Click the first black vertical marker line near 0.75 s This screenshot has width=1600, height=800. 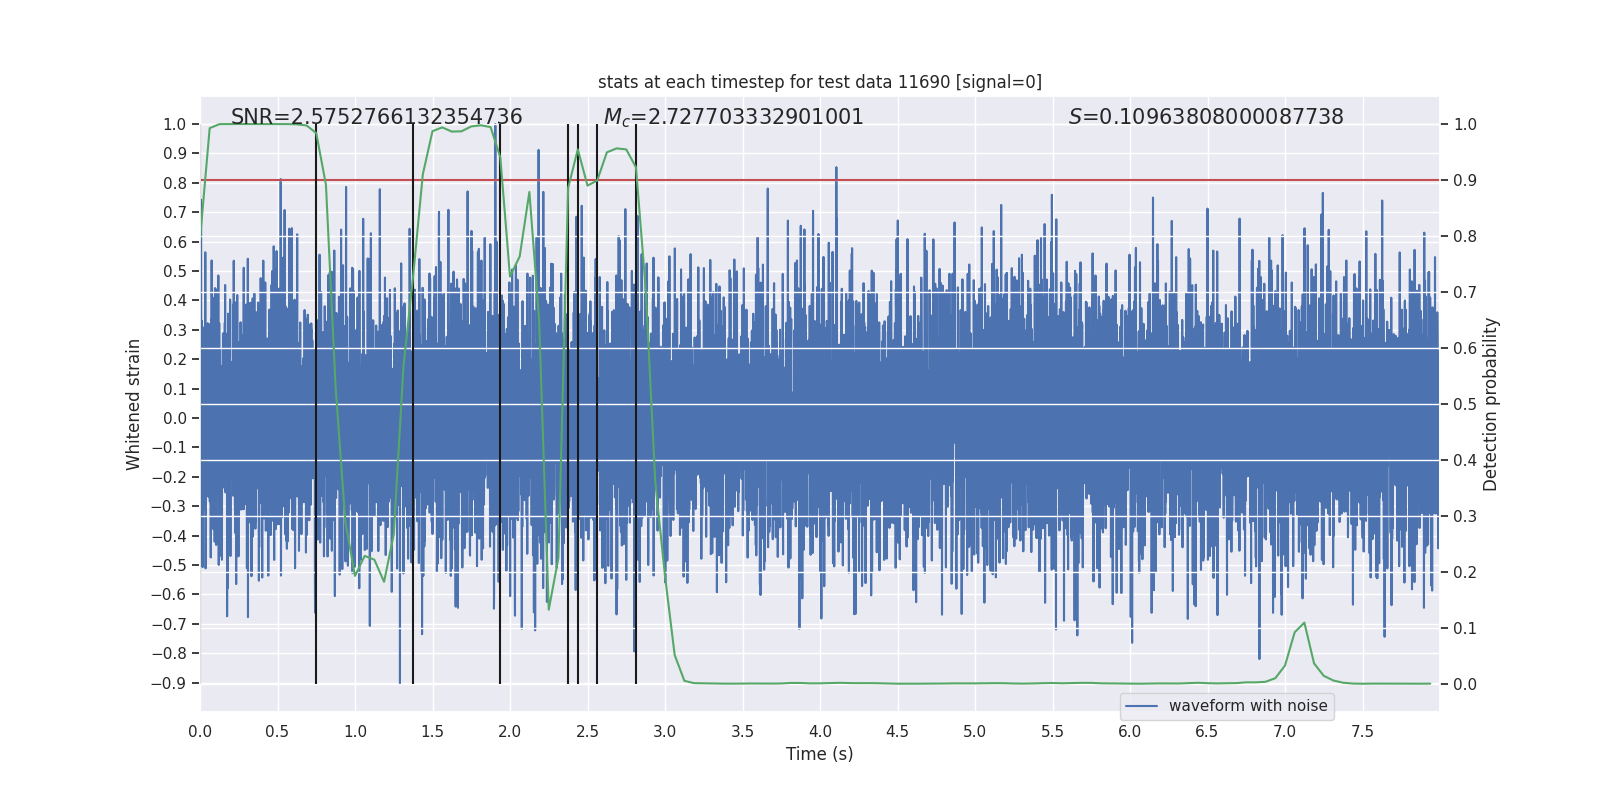tap(316, 404)
